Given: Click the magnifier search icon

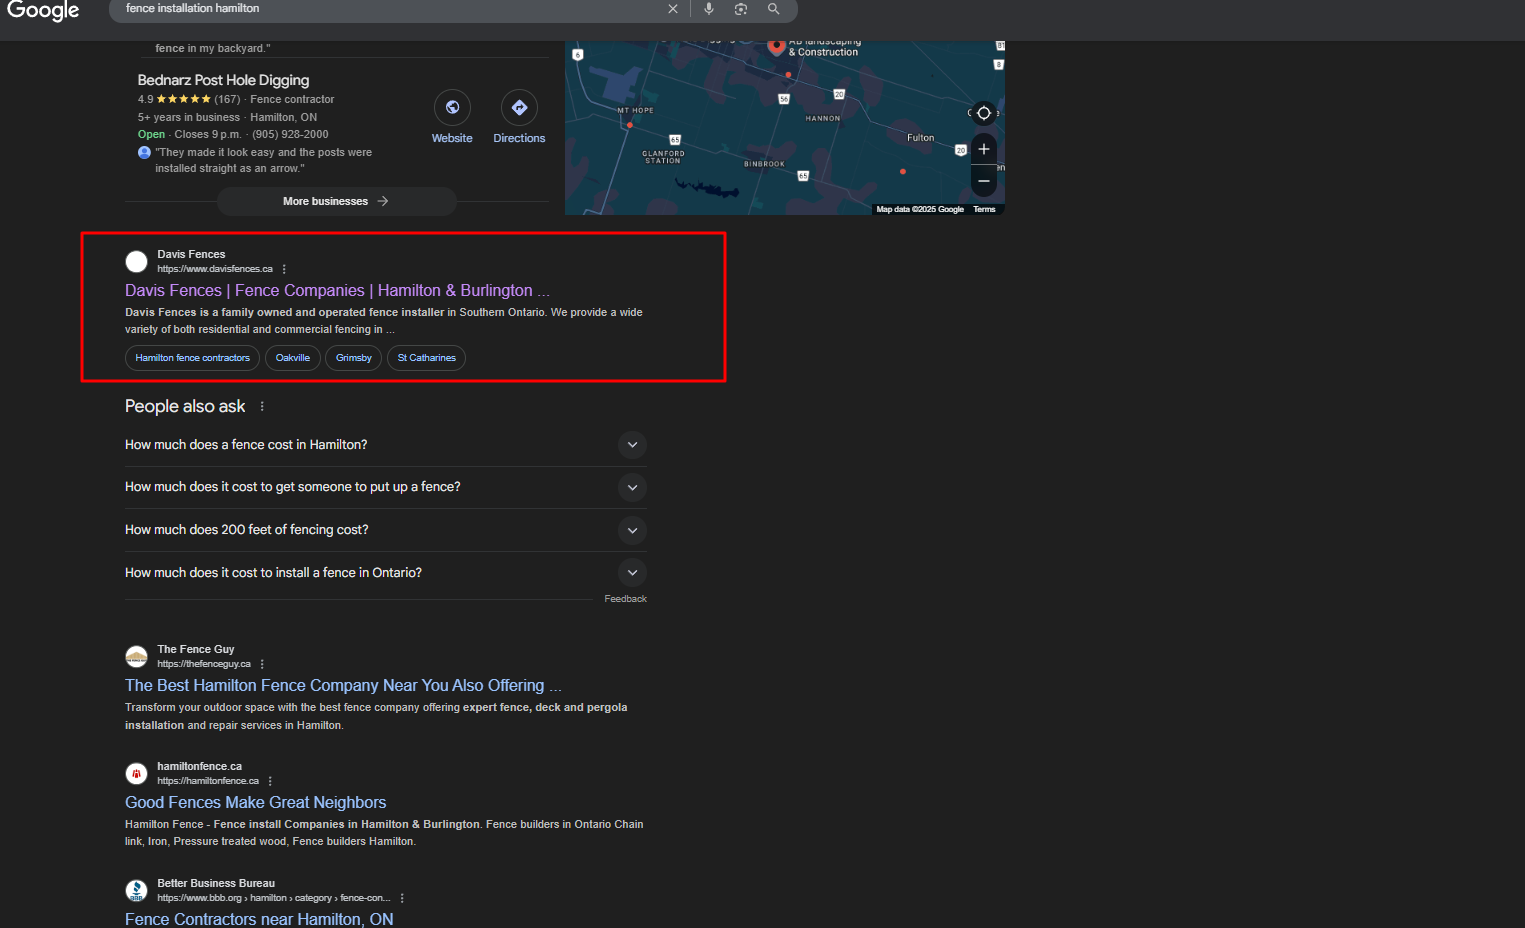Looking at the screenshot, I should [x=774, y=9].
